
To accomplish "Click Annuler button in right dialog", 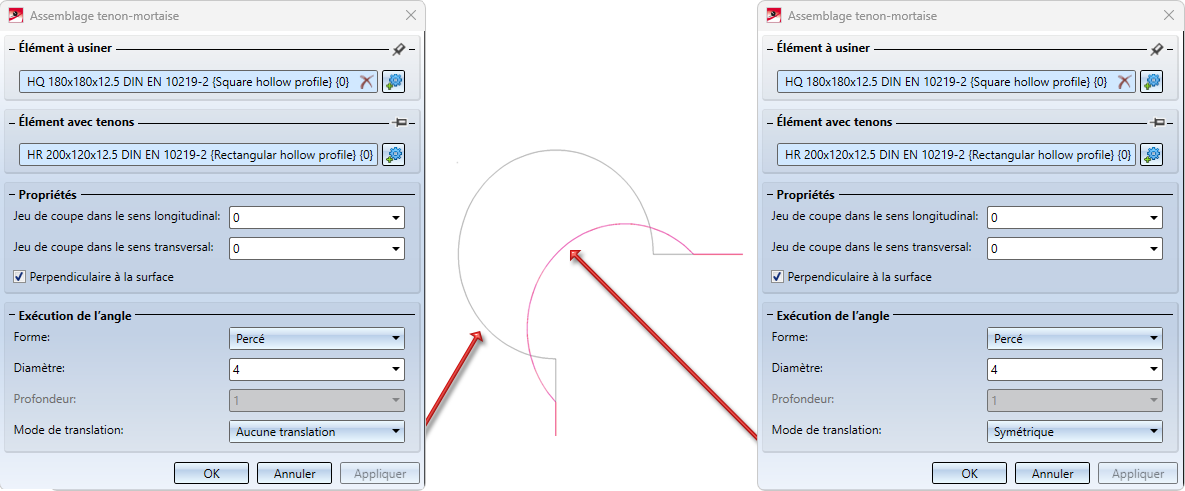I will click(1052, 474).
